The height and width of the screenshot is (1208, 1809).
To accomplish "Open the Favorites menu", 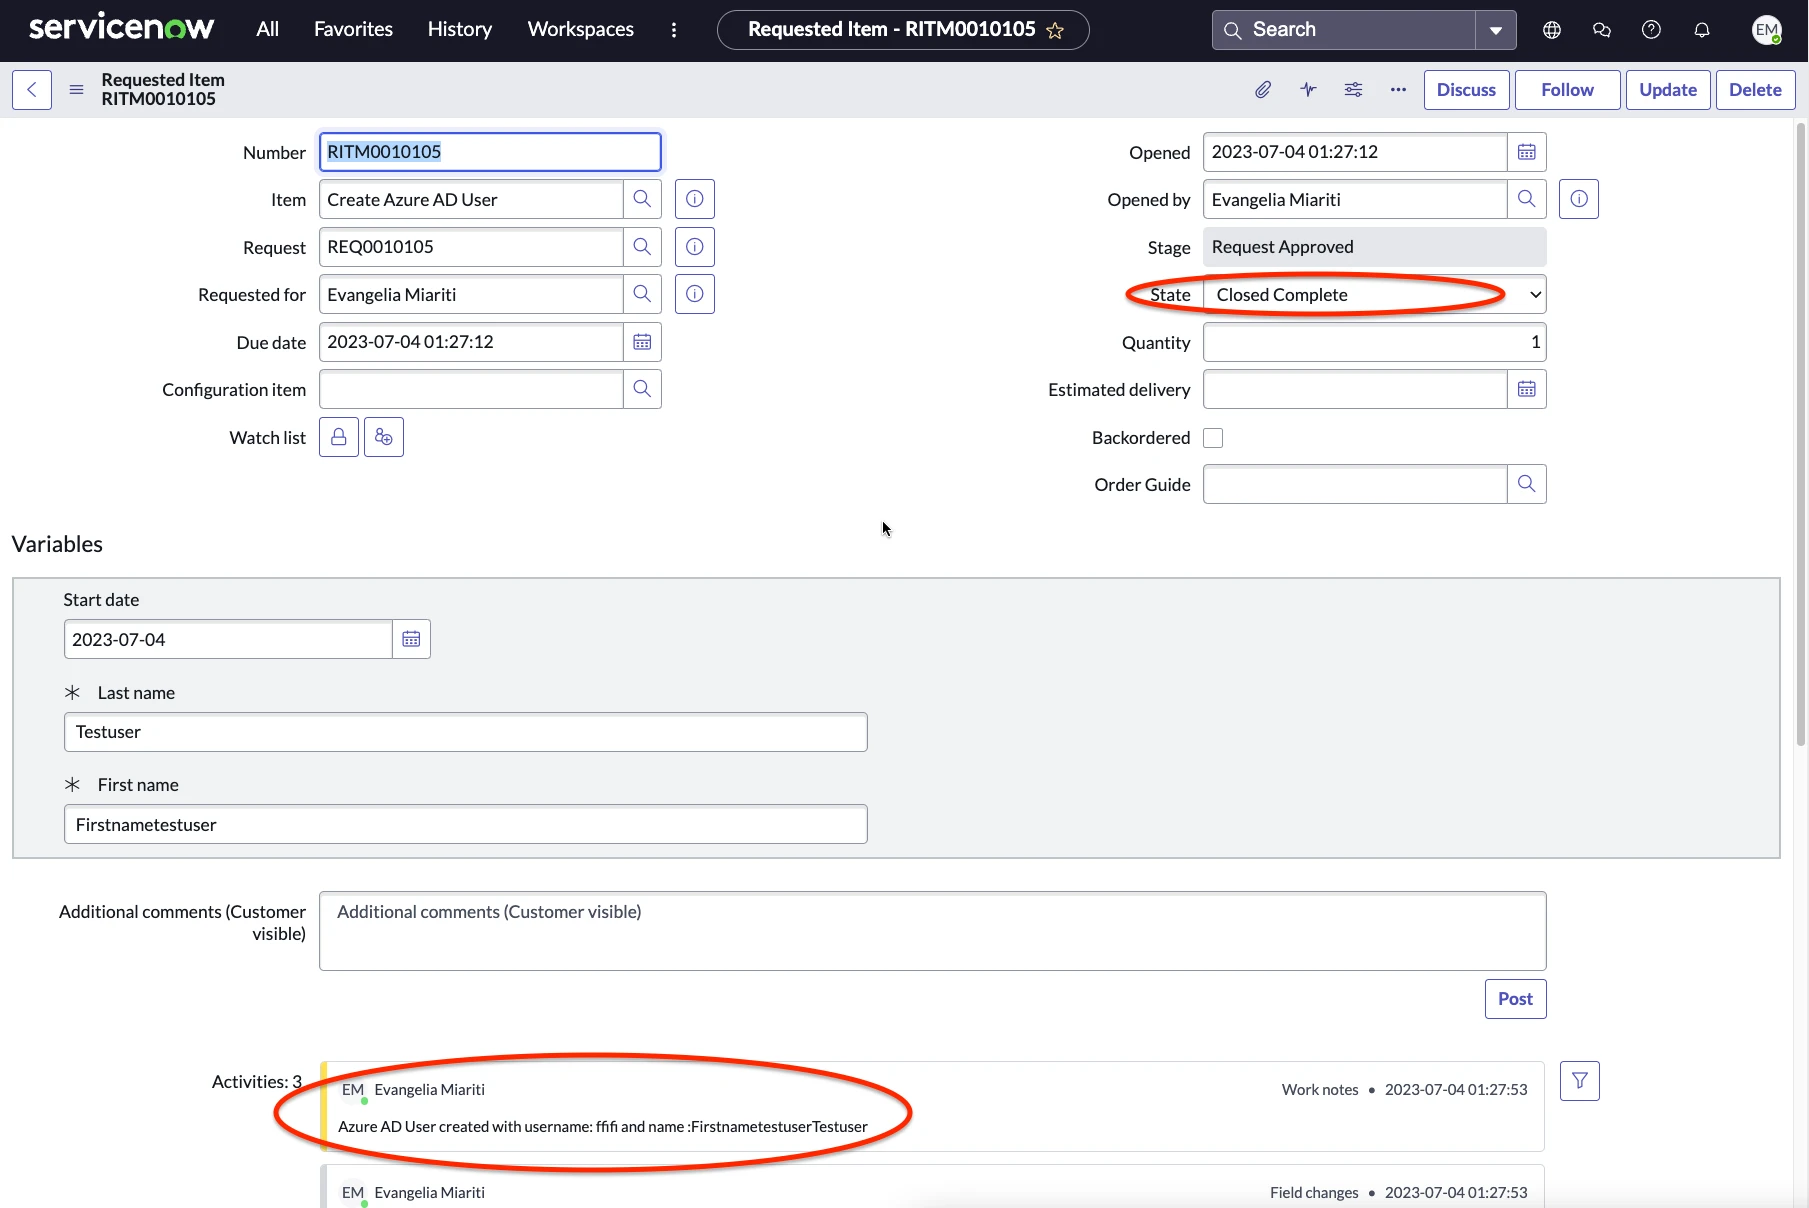I will 353,29.
